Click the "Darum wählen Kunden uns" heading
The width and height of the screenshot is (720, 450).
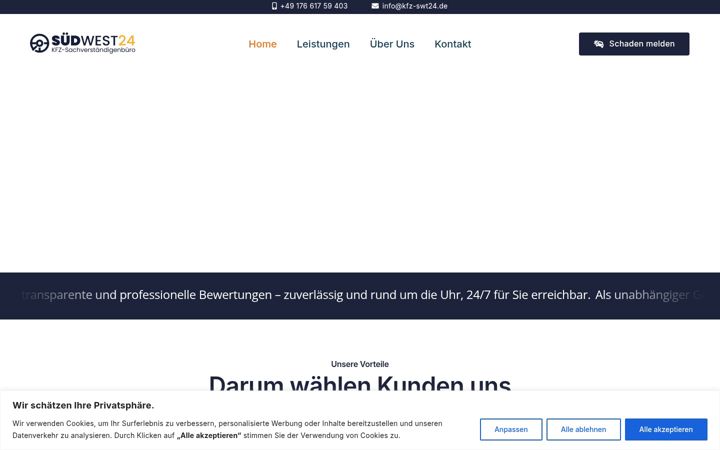point(360,383)
